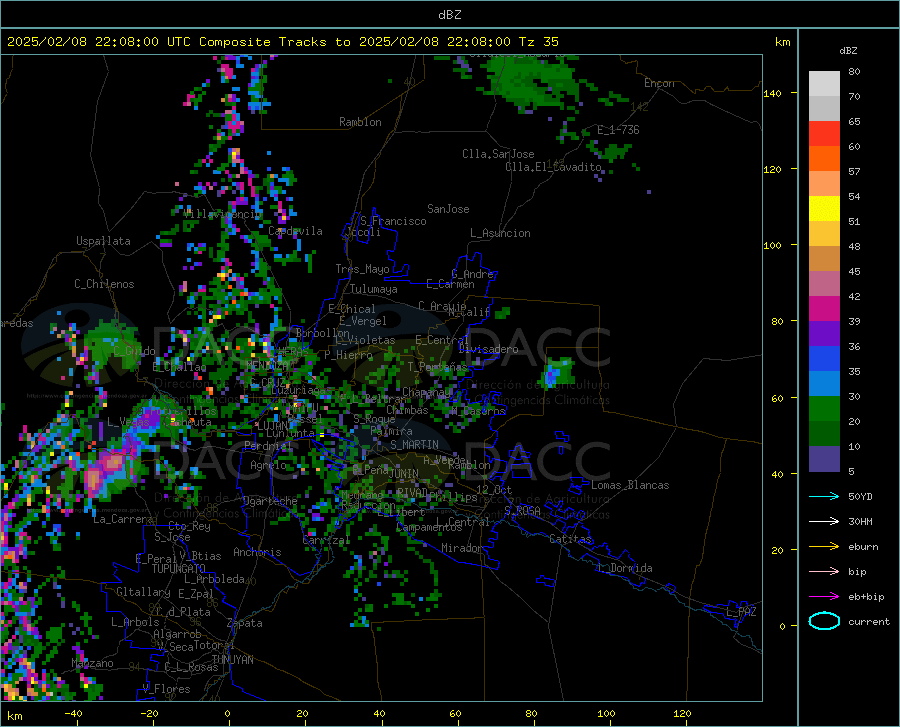Click the 'Divisadero' map label

click(488, 349)
